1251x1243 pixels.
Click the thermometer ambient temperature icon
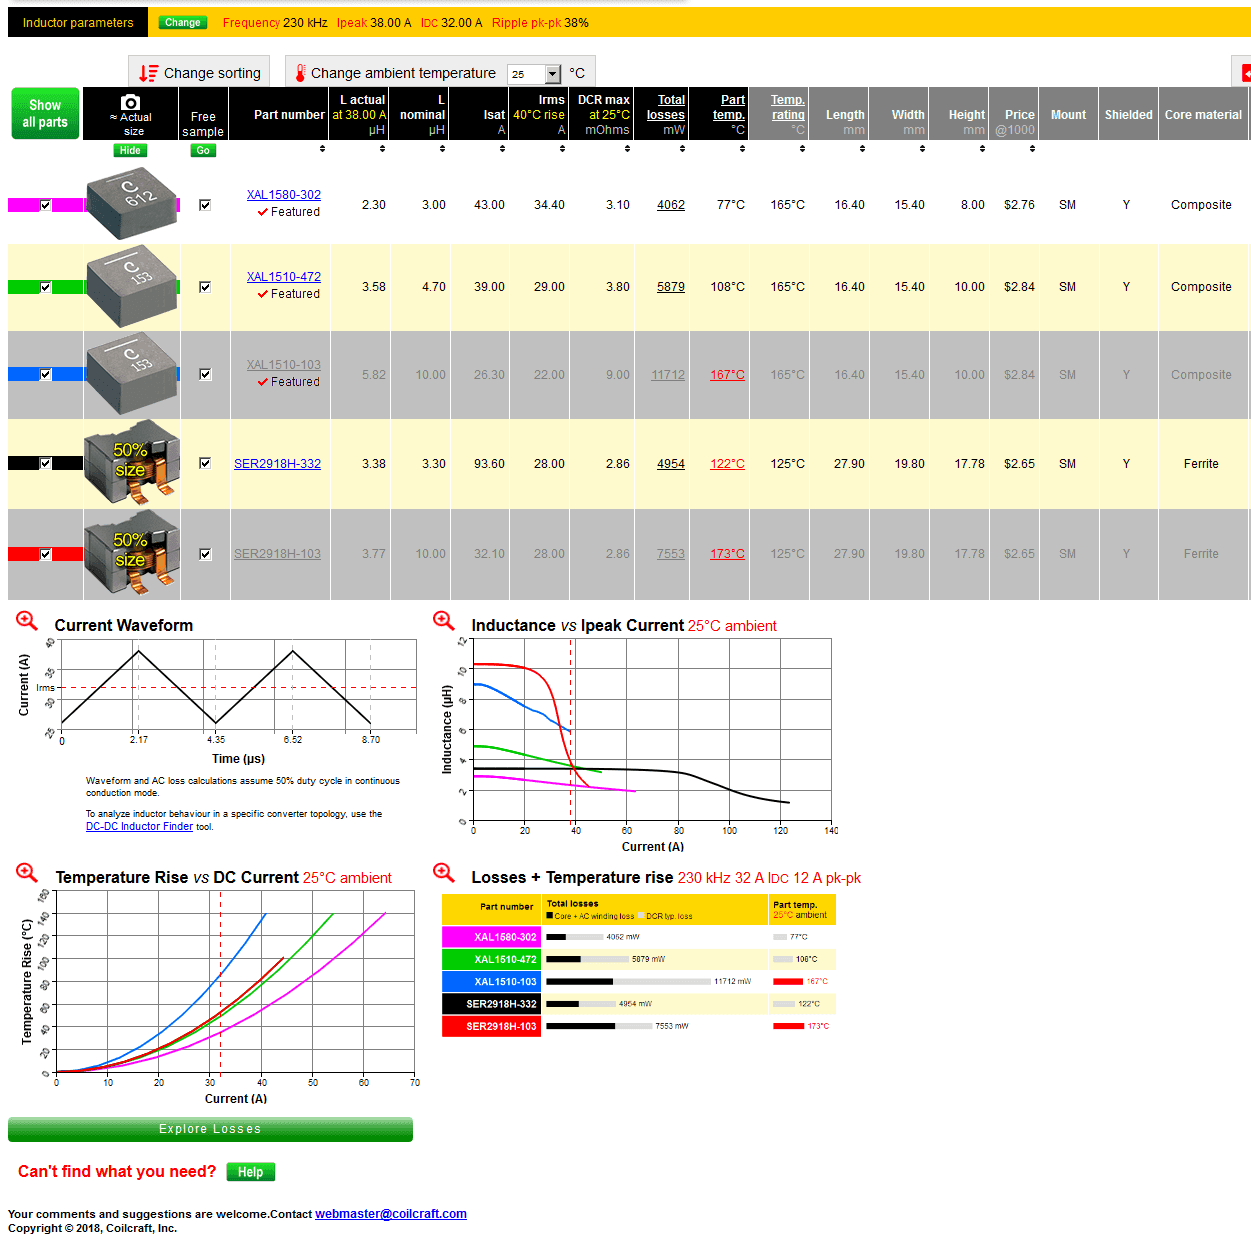point(300,73)
